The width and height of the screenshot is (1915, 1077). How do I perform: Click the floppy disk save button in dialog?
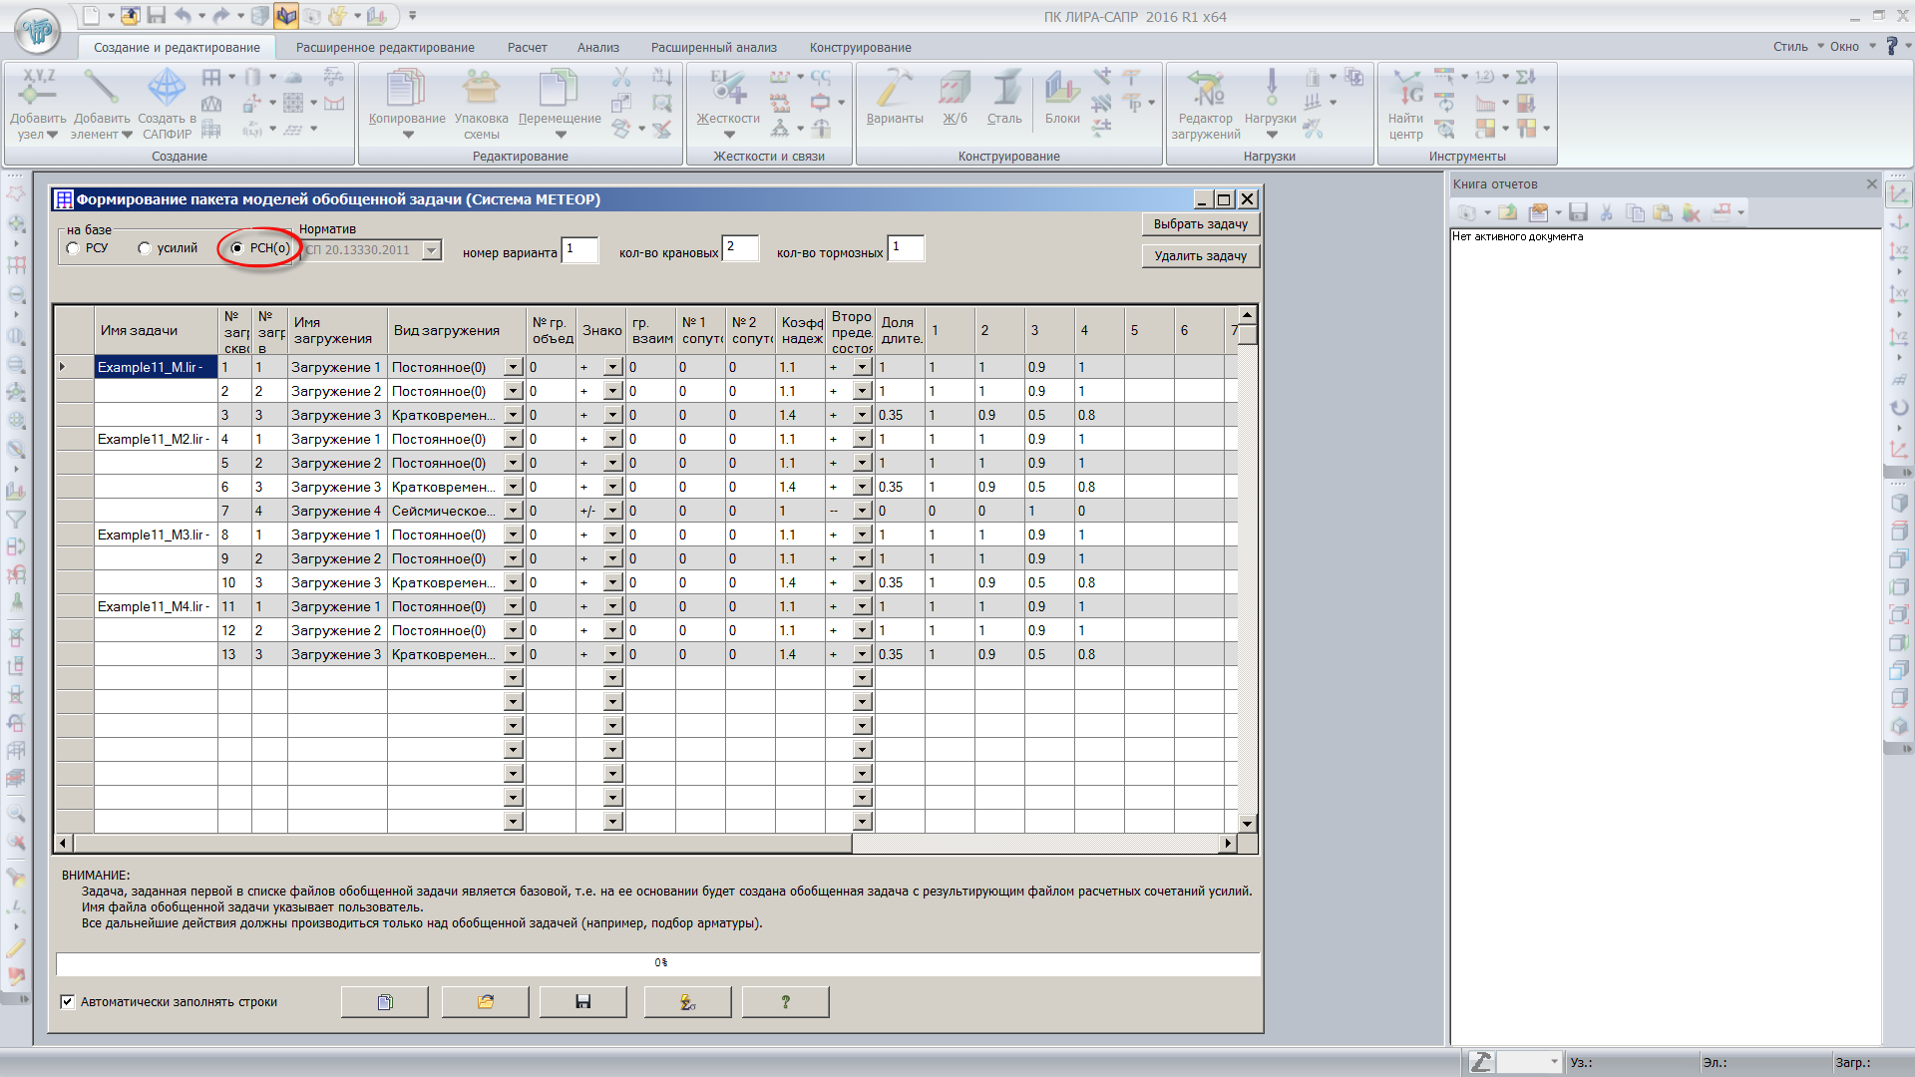click(x=583, y=1002)
